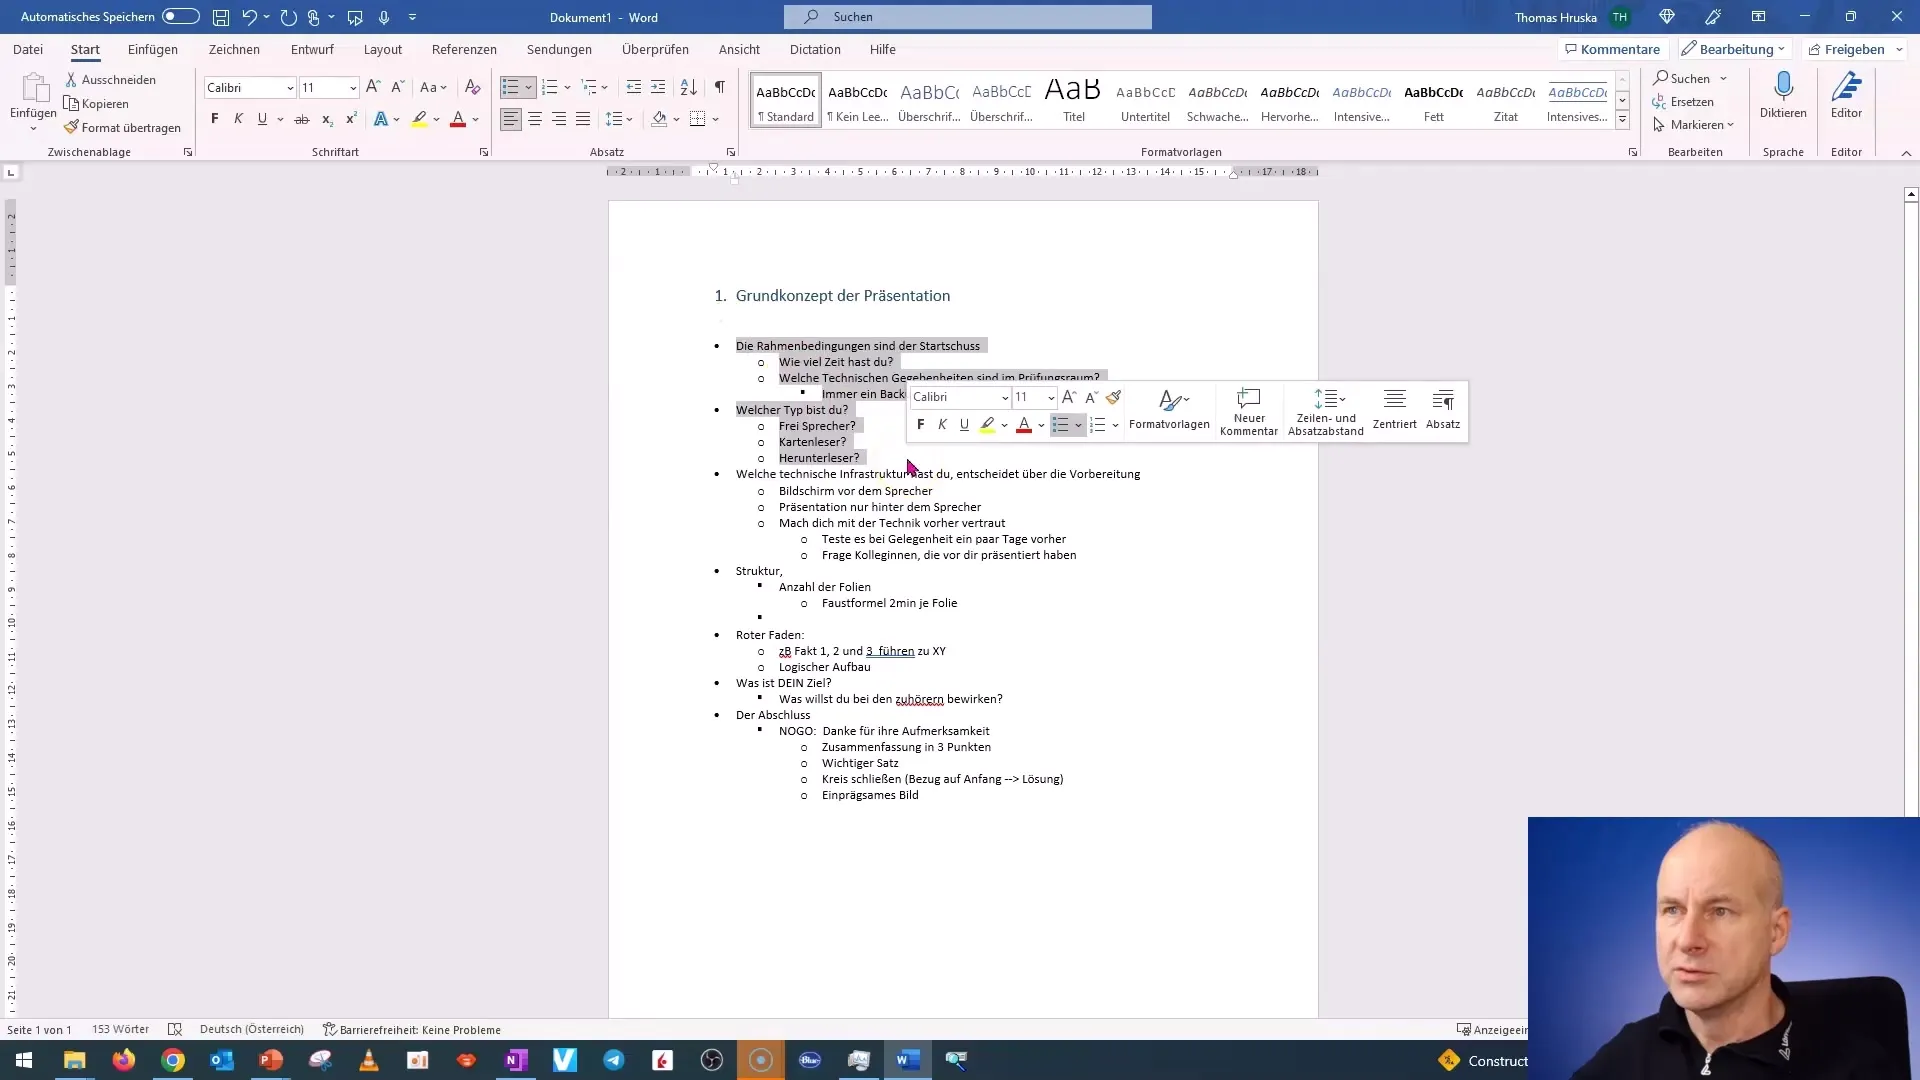1920x1080 pixels.
Task: Click the Suchen search box
Action: point(967,17)
